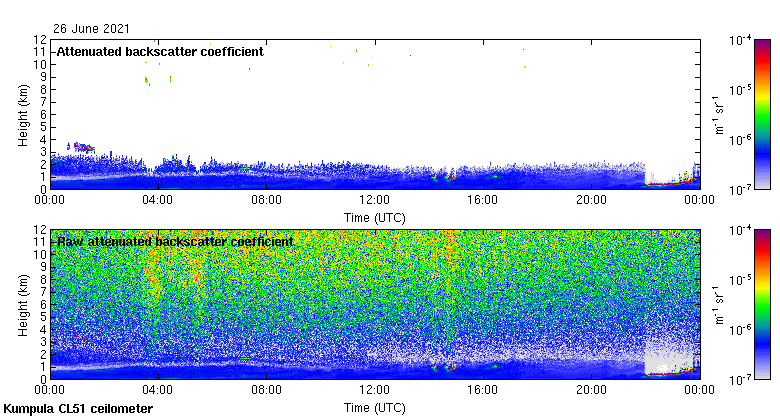Click the 10⁻⁶ label on upper color bar
The width and height of the screenshot is (780, 420).
(x=740, y=140)
